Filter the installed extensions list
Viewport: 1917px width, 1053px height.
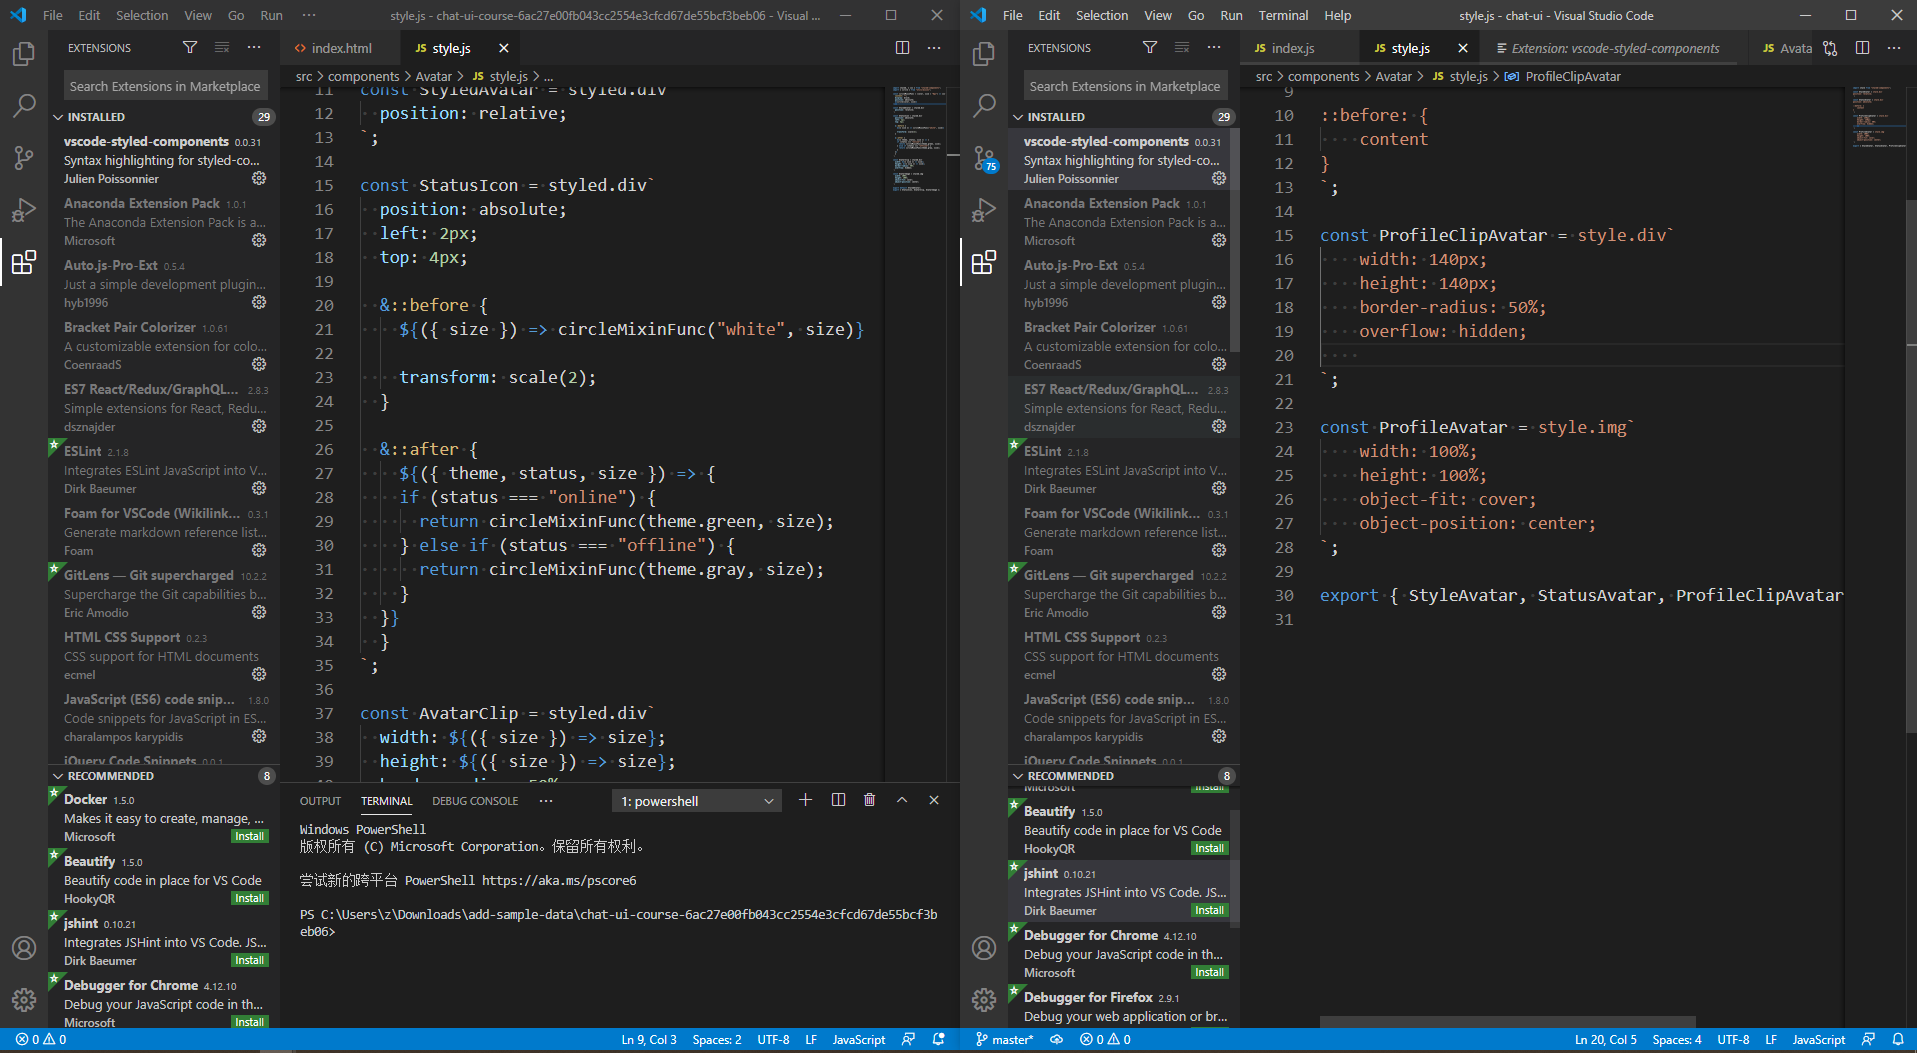pos(190,47)
